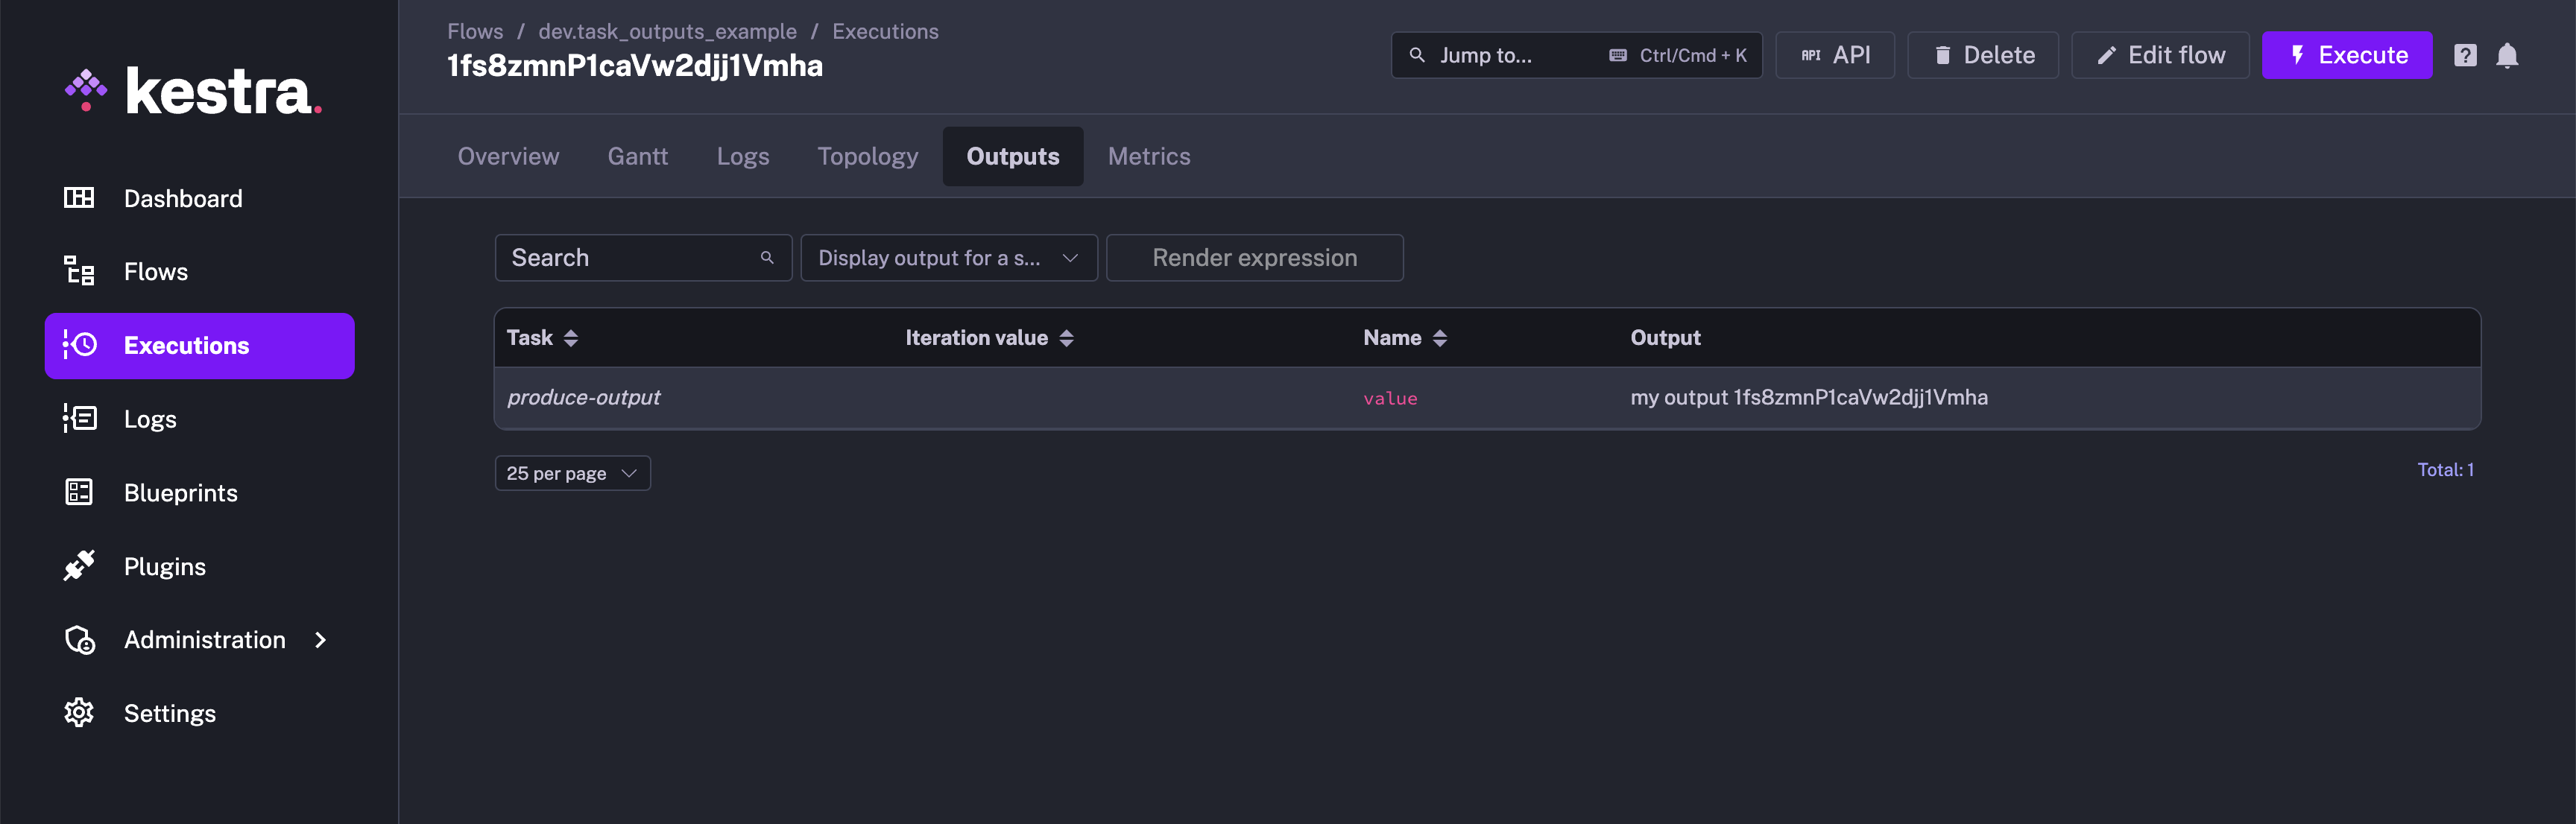This screenshot has height=824, width=2576.
Task: Switch to the Overview tab
Action: point(508,156)
